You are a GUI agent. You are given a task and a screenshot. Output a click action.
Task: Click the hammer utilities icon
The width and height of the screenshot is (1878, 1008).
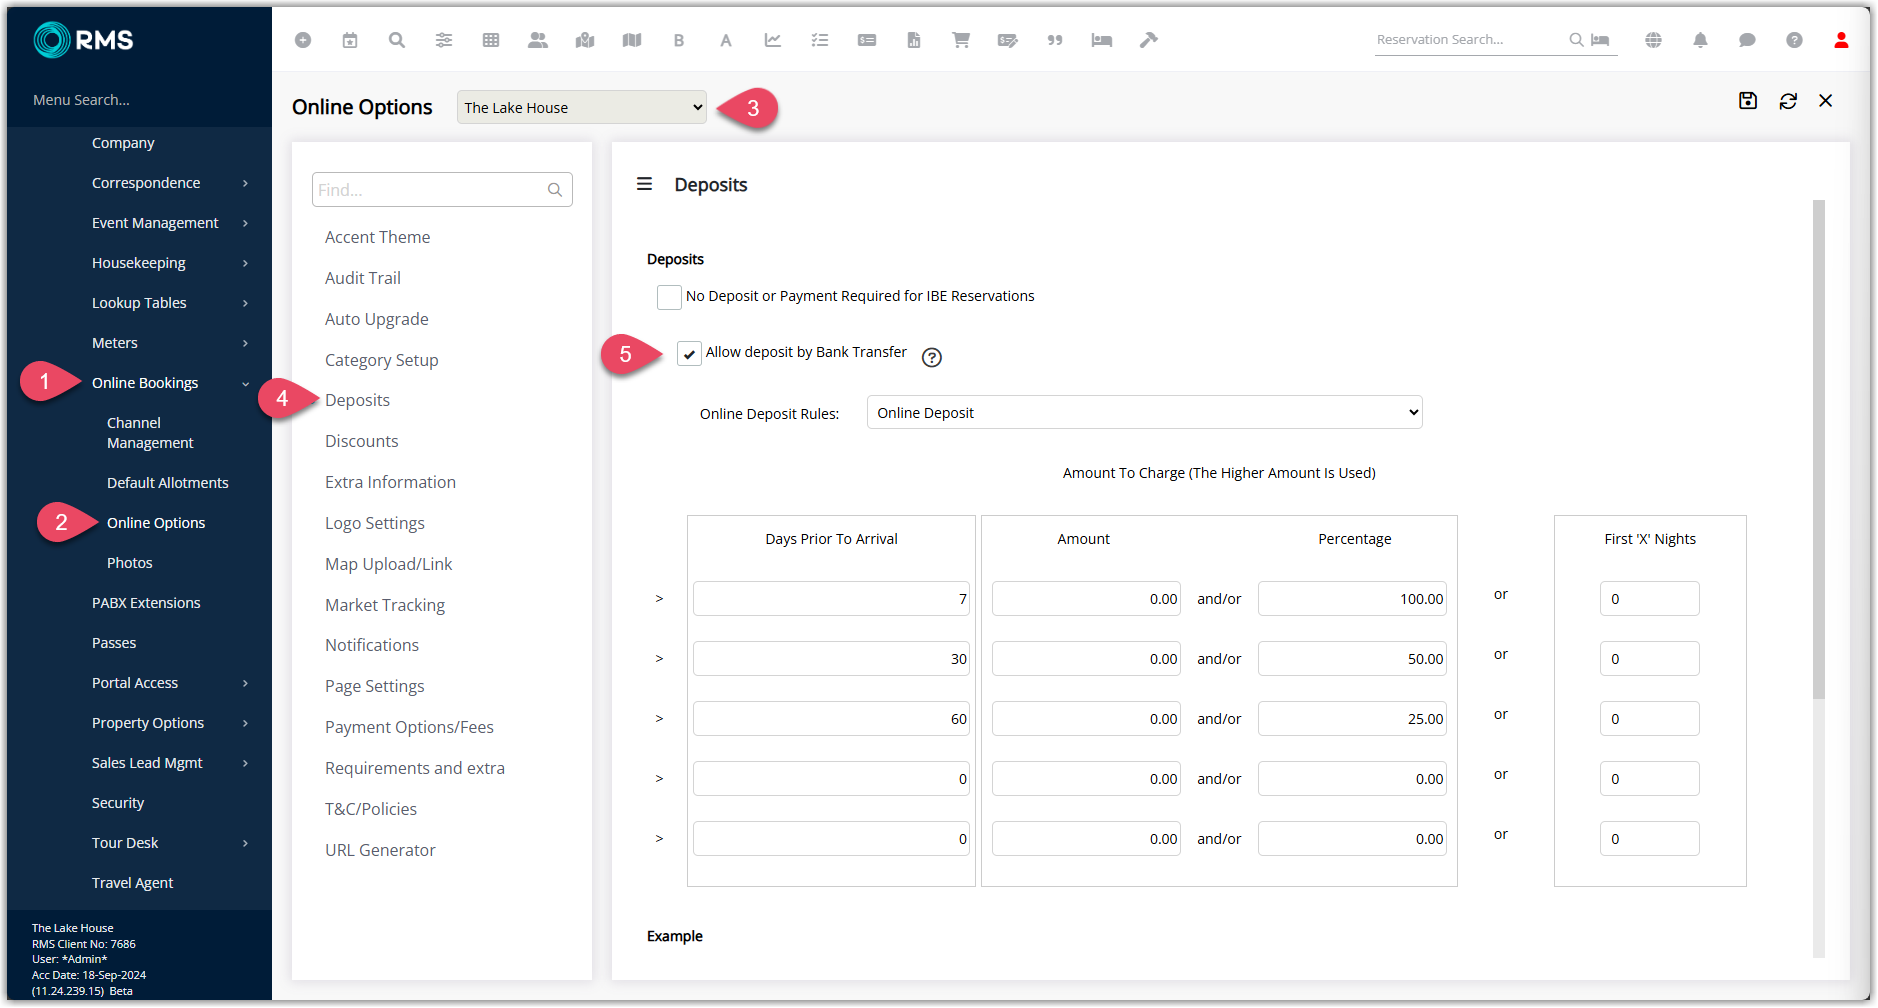coord(1149,40)
